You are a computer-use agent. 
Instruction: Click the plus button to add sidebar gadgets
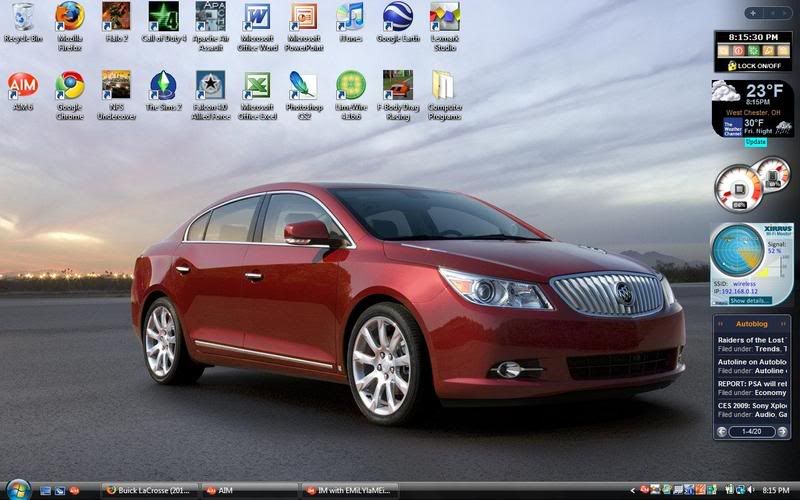click(x=750, y=13)
